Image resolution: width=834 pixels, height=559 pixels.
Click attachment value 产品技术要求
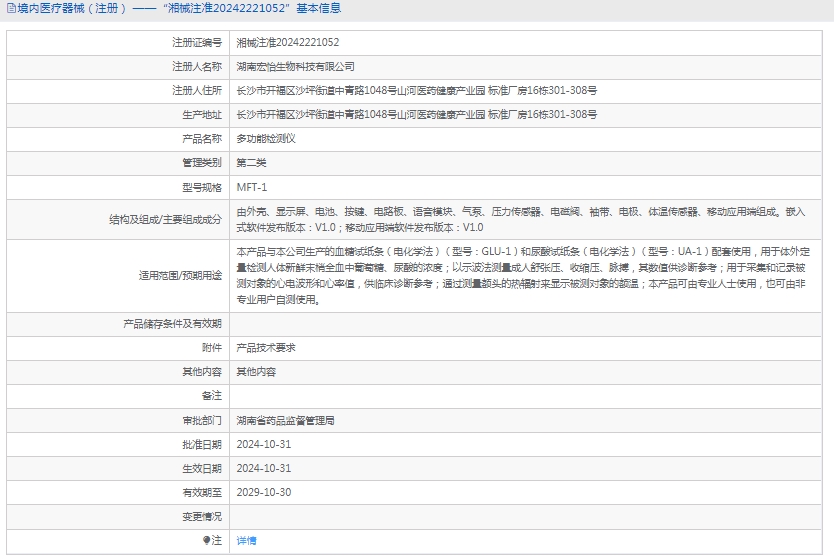tap(265, 348)
